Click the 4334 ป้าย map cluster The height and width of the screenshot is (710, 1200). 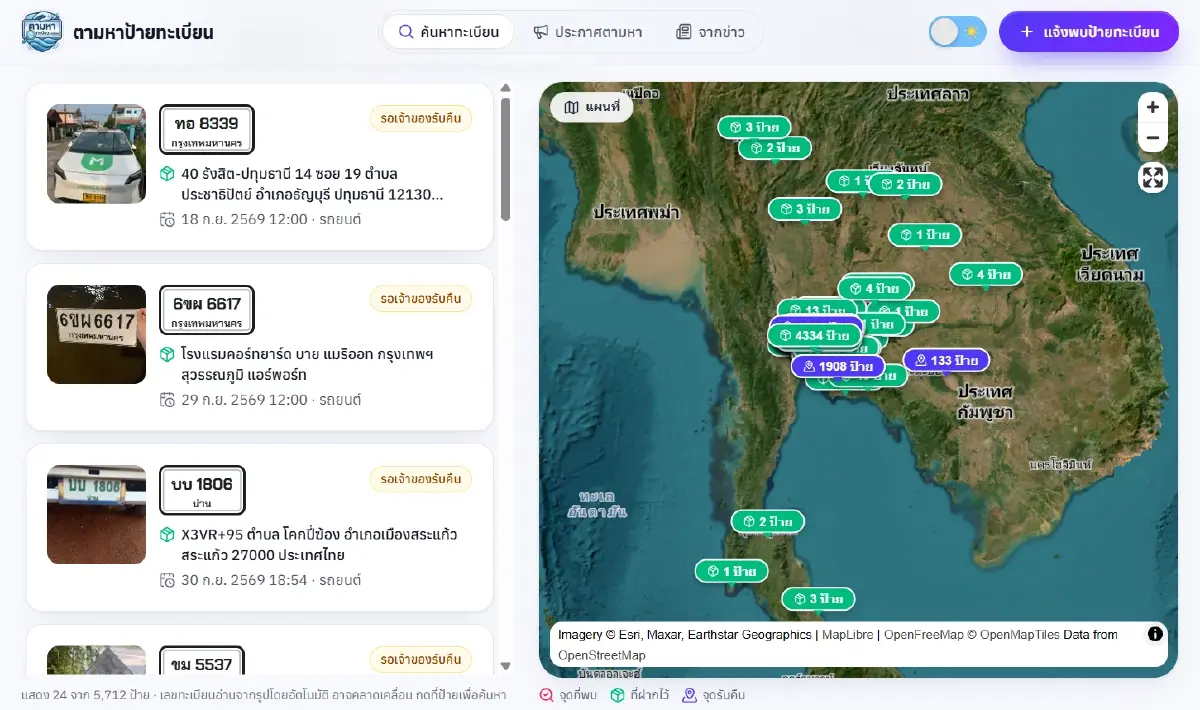coord(815,336)
